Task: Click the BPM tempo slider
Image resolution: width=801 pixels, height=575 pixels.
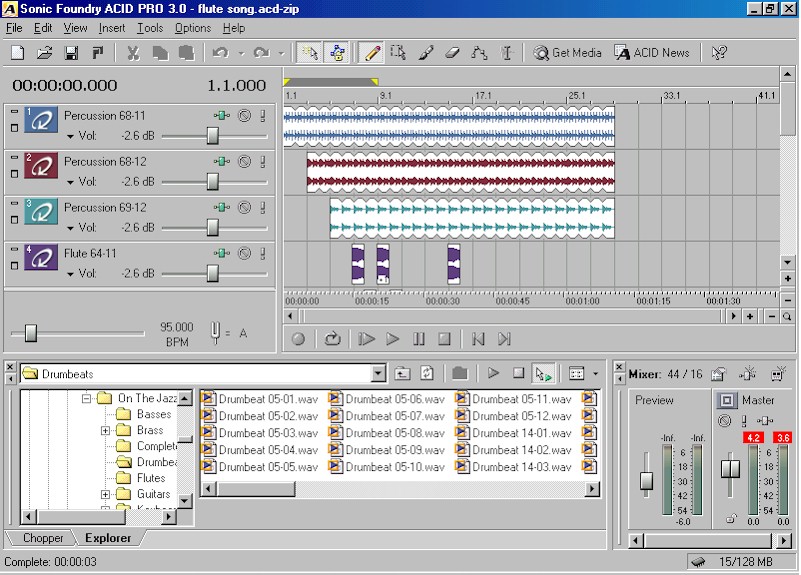Action: click(x=31, y=333)
